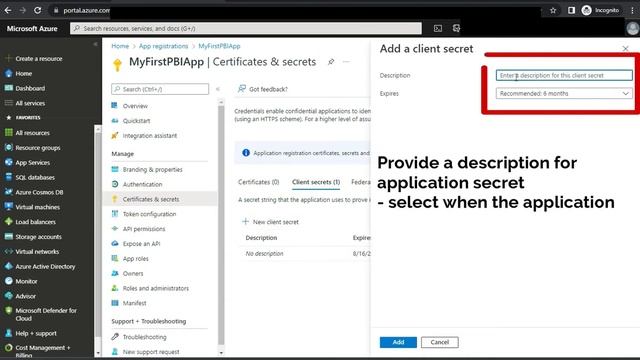Click the Cancel button
This screenshot has width=640, height=360.
click(440, 342)
